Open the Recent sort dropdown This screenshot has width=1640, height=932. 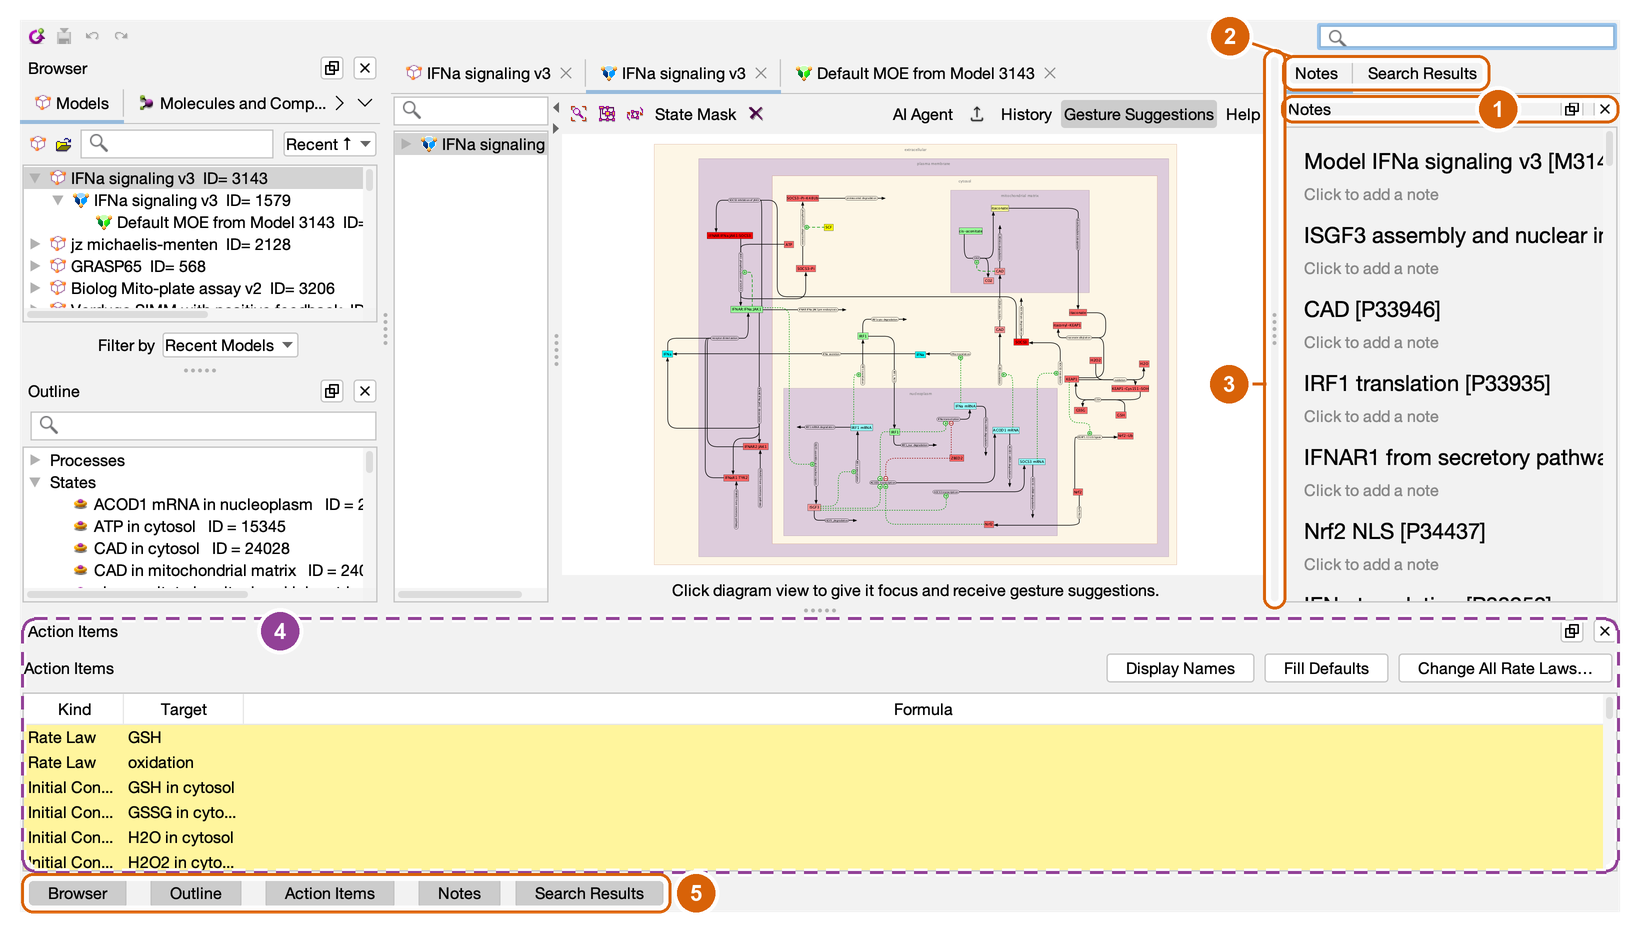coord(329,144)
